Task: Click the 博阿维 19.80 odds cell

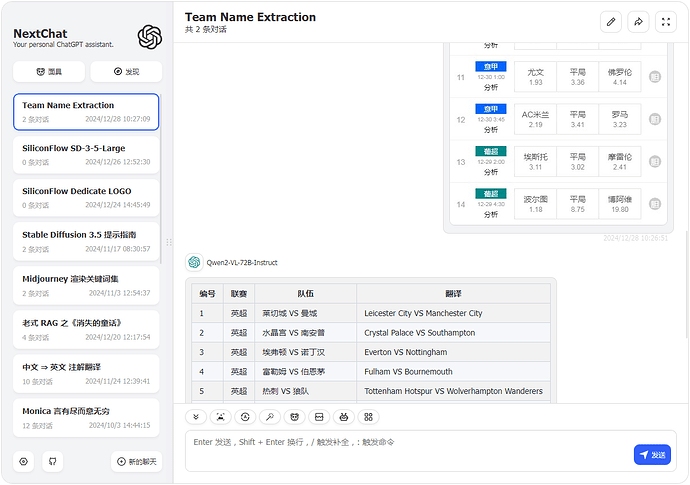Action: coord(620,204)
